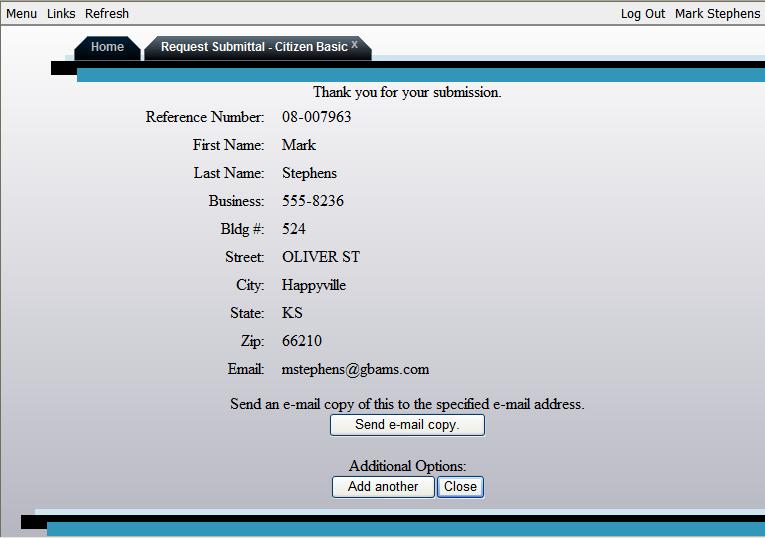Click the Bldg # label
The height and width of the screenshot is (538, 765).
pos(242,229)
